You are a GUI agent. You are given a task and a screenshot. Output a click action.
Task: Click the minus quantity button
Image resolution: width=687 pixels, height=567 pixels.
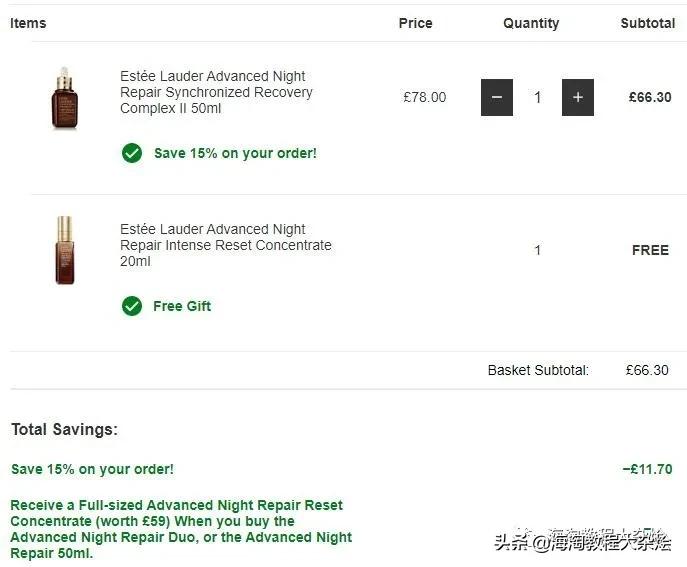click(497, 98)
